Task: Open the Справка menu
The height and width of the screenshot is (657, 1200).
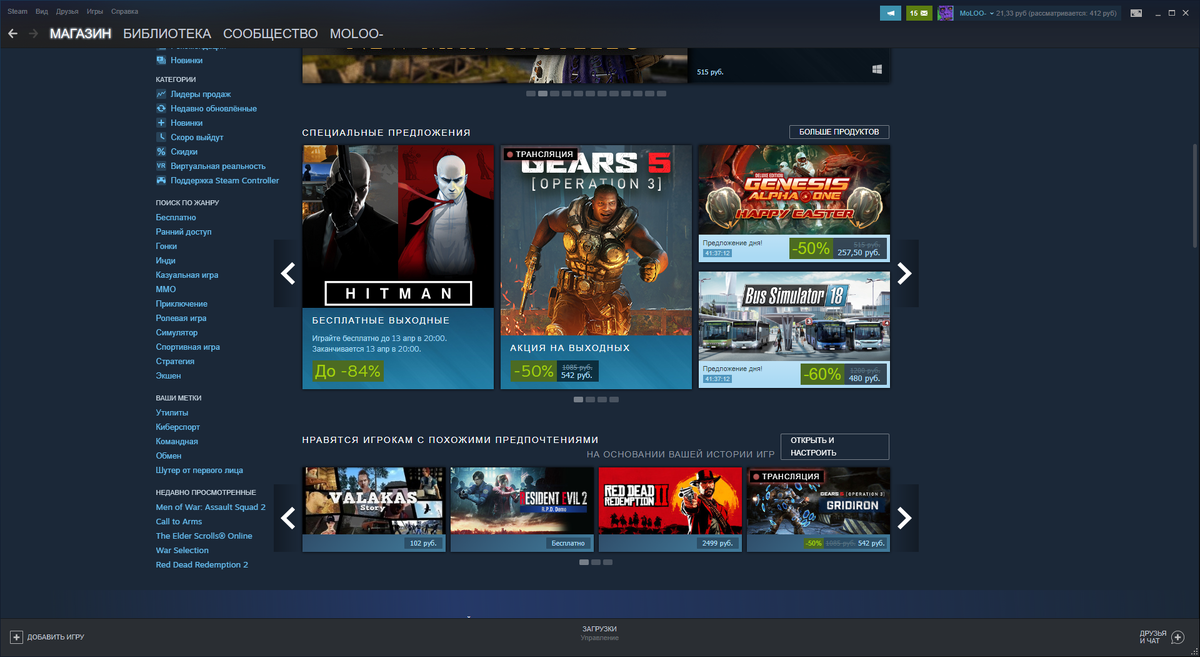Action: (x=125, y=11)
